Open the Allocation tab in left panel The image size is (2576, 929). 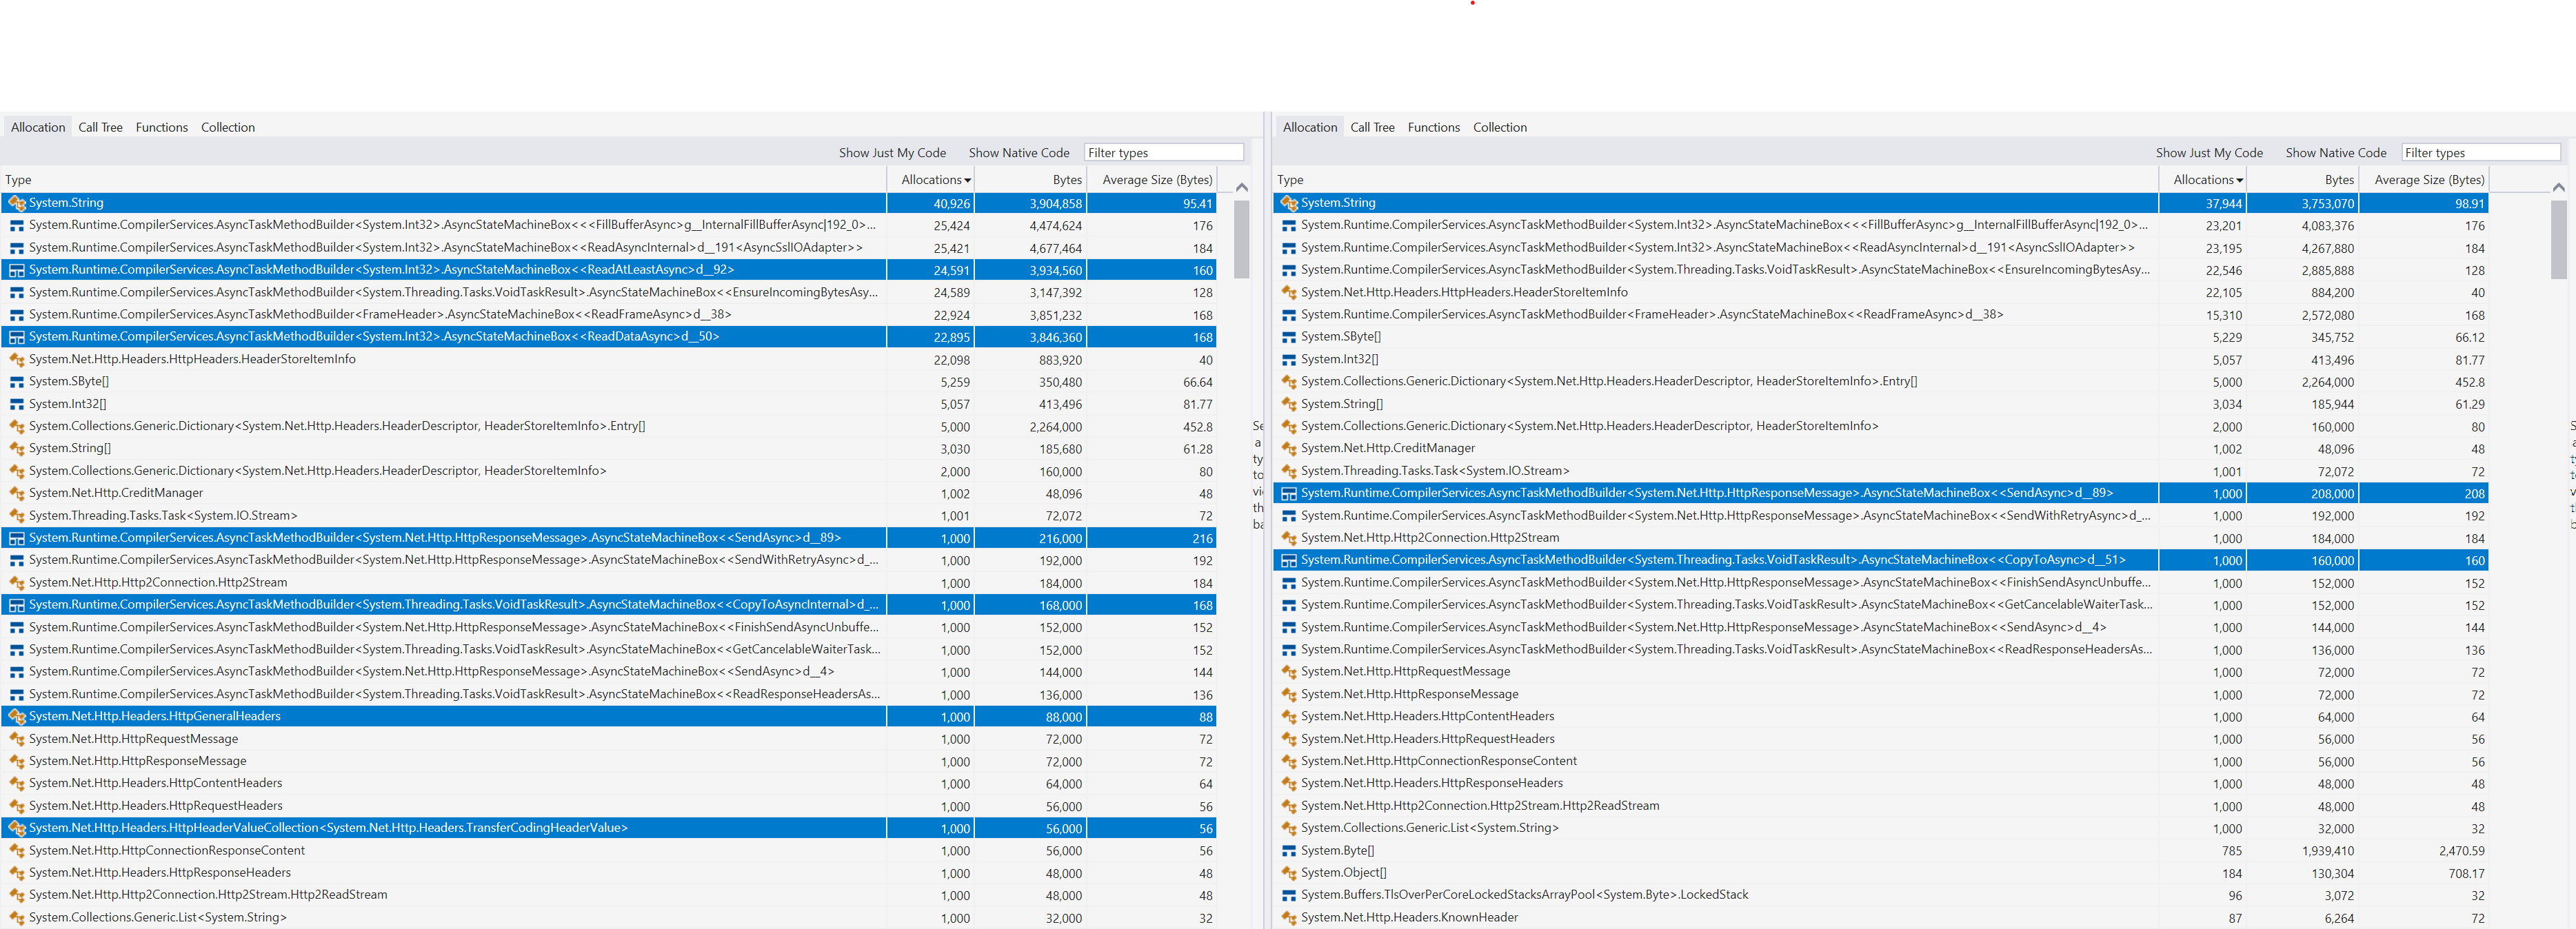point(38,127)
